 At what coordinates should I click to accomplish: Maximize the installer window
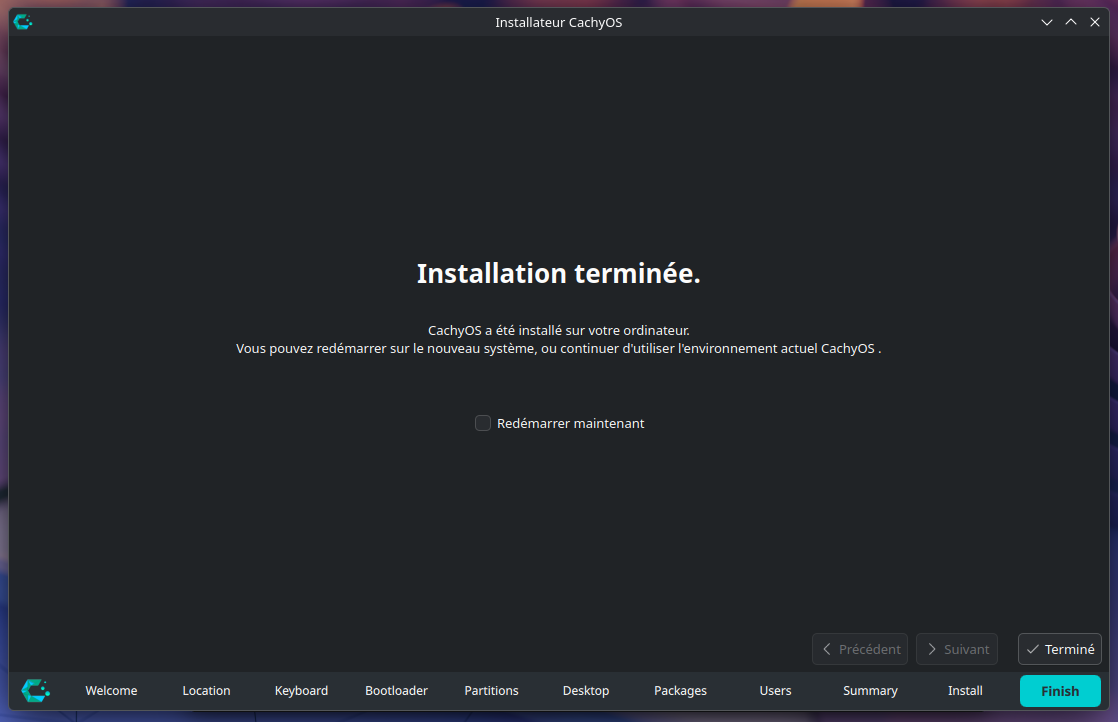tap(1071, 22)
